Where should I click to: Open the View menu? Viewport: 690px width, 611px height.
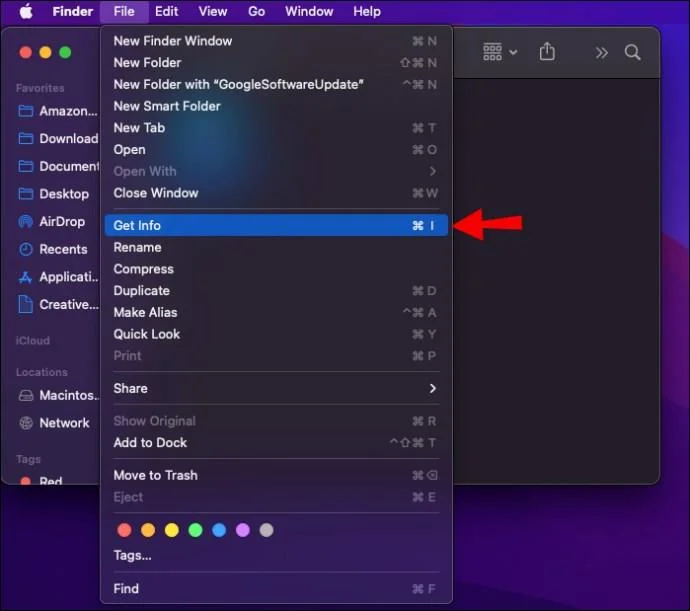tap(213, 11)
